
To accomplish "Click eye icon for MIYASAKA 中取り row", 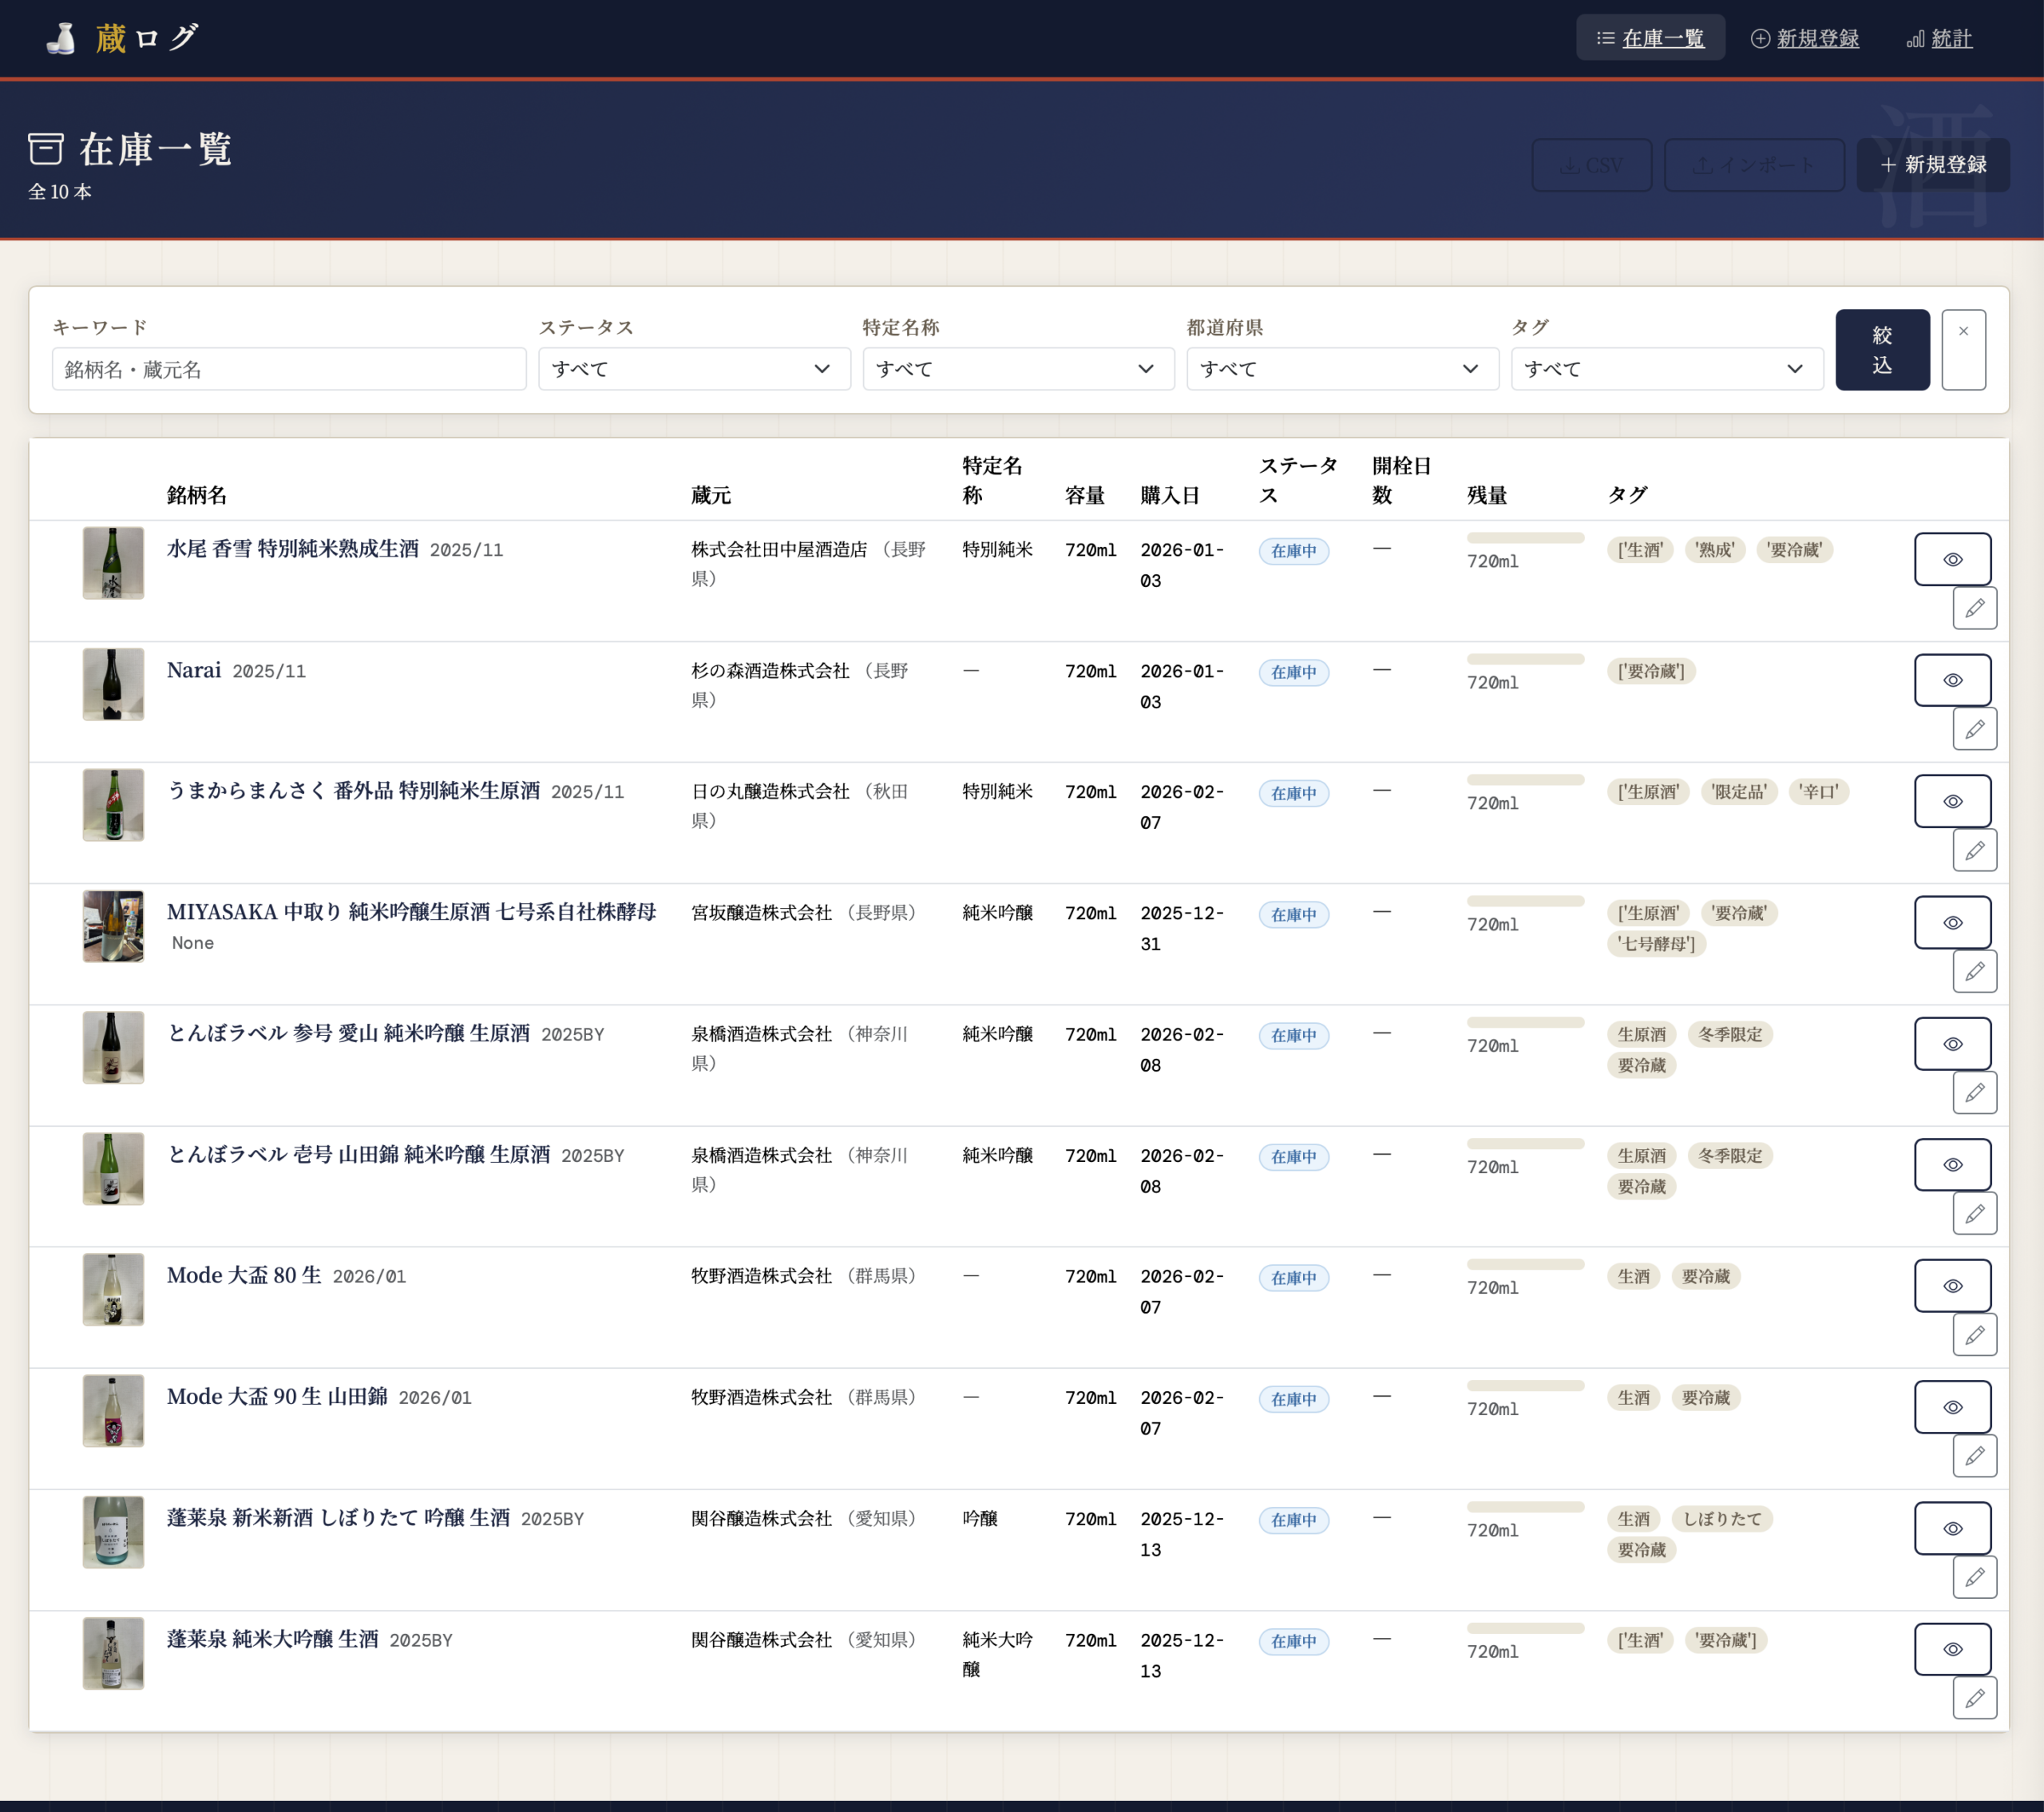I will 1952,922.
